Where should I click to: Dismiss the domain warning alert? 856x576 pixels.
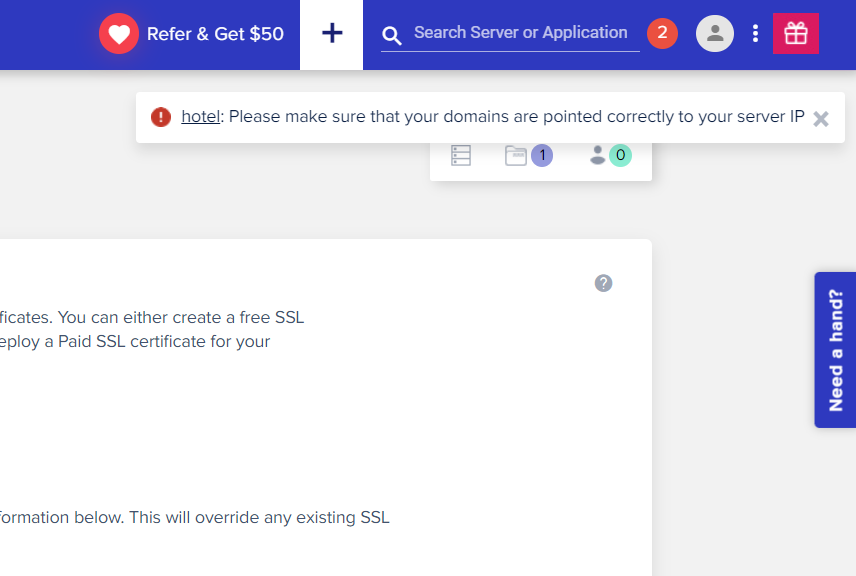coord(821,118)
